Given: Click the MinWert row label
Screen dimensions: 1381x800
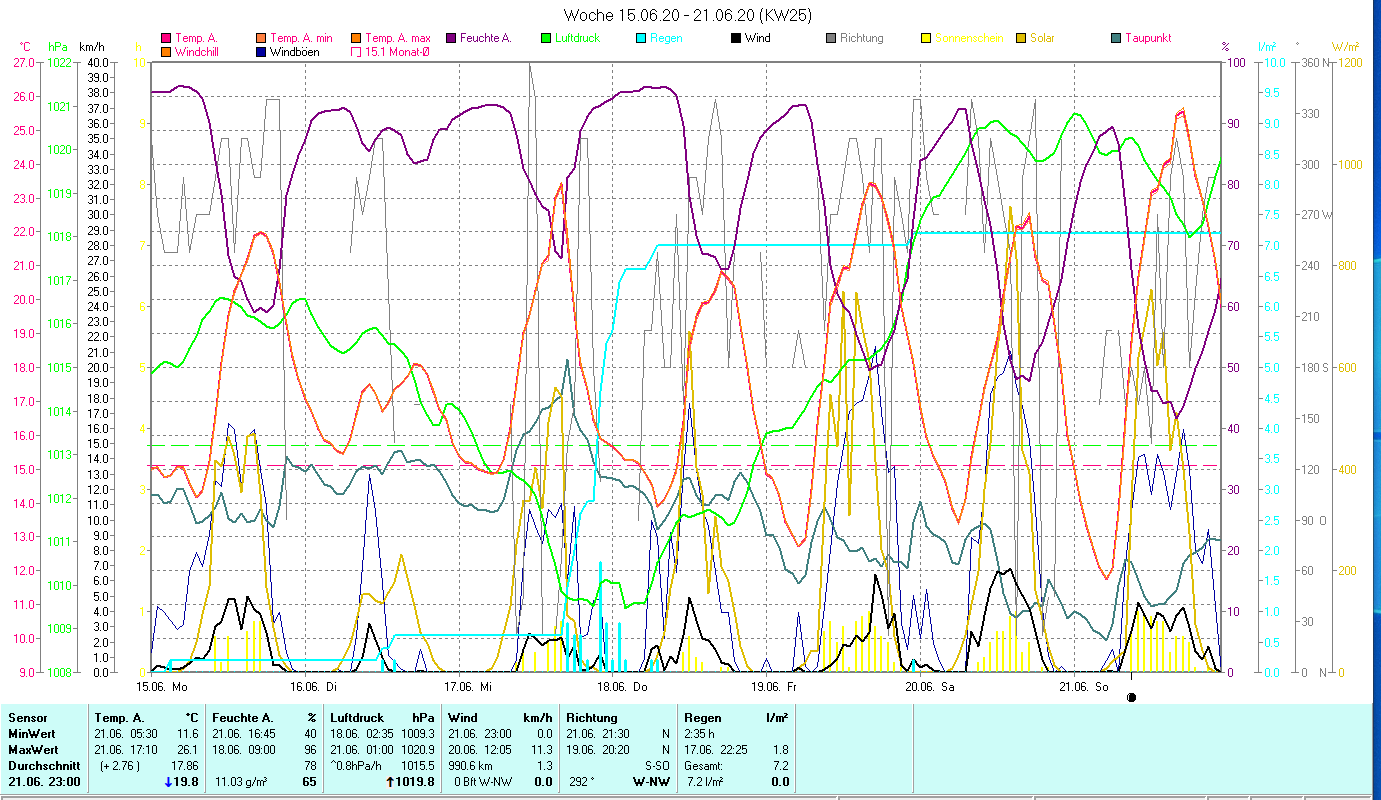Looking at the screenshot, I should coord(32,734).
